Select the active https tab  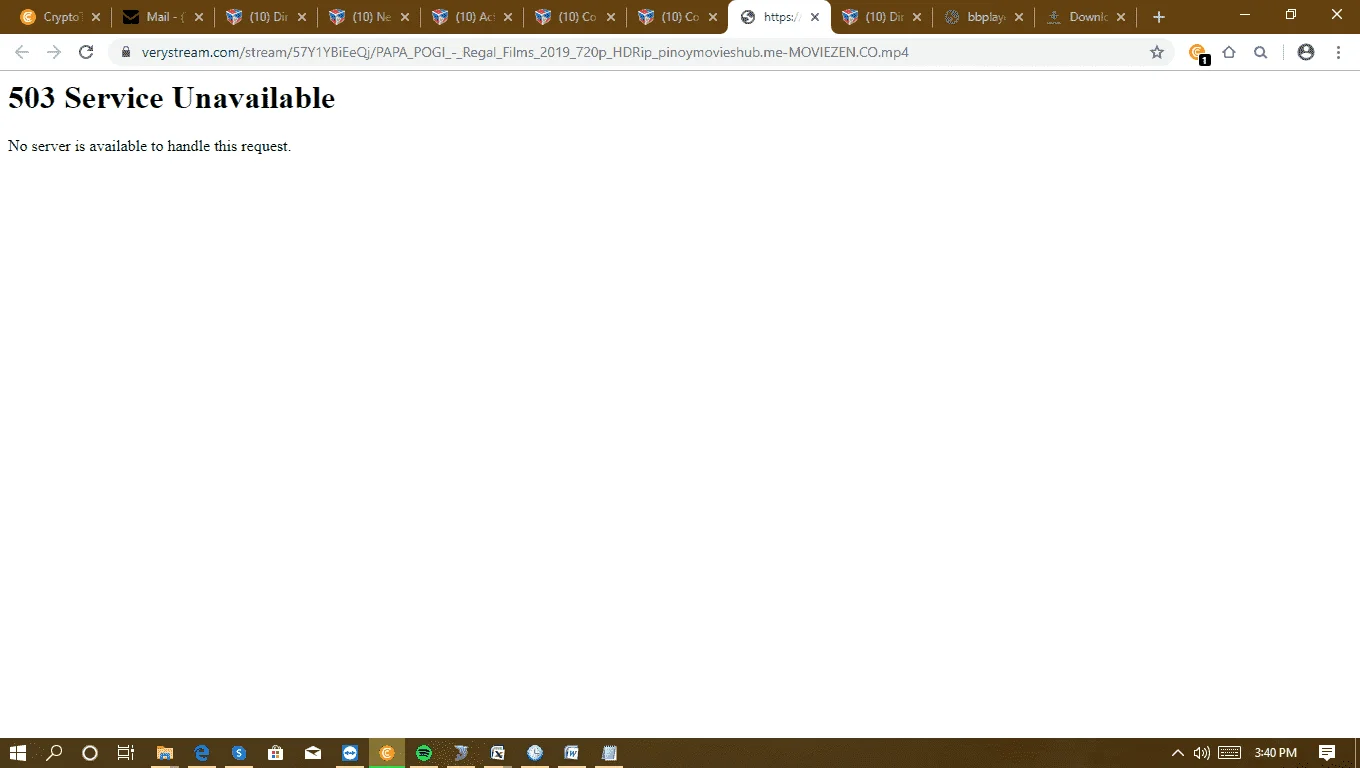[781, 17]
